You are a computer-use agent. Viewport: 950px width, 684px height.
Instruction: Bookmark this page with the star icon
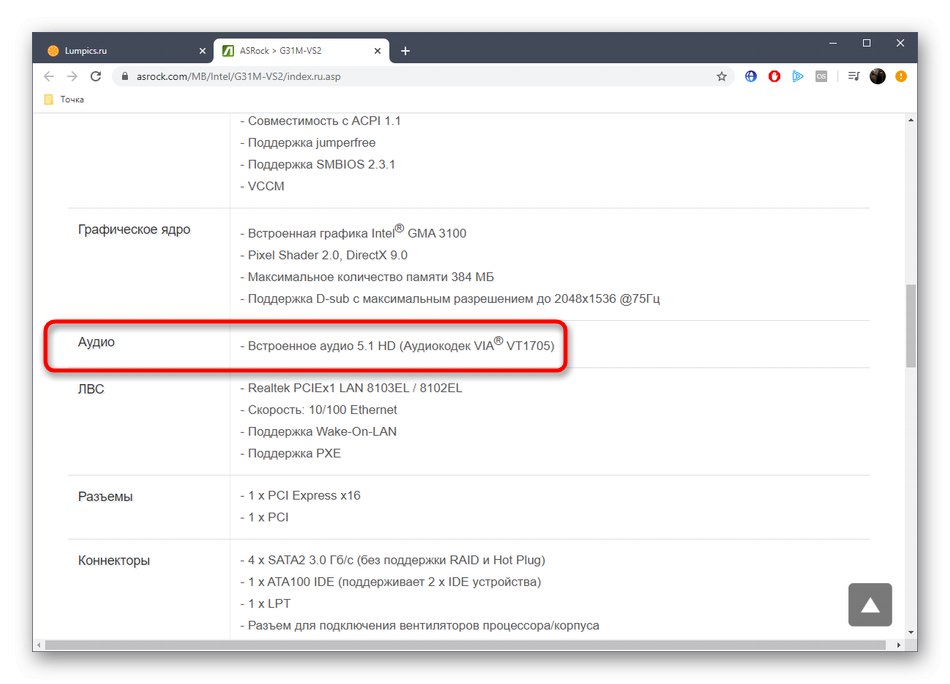[721, 76]
